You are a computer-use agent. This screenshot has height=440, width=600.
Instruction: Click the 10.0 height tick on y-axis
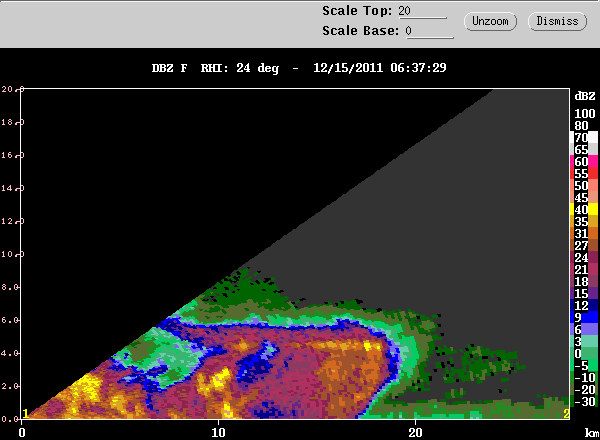pos(10,254)
